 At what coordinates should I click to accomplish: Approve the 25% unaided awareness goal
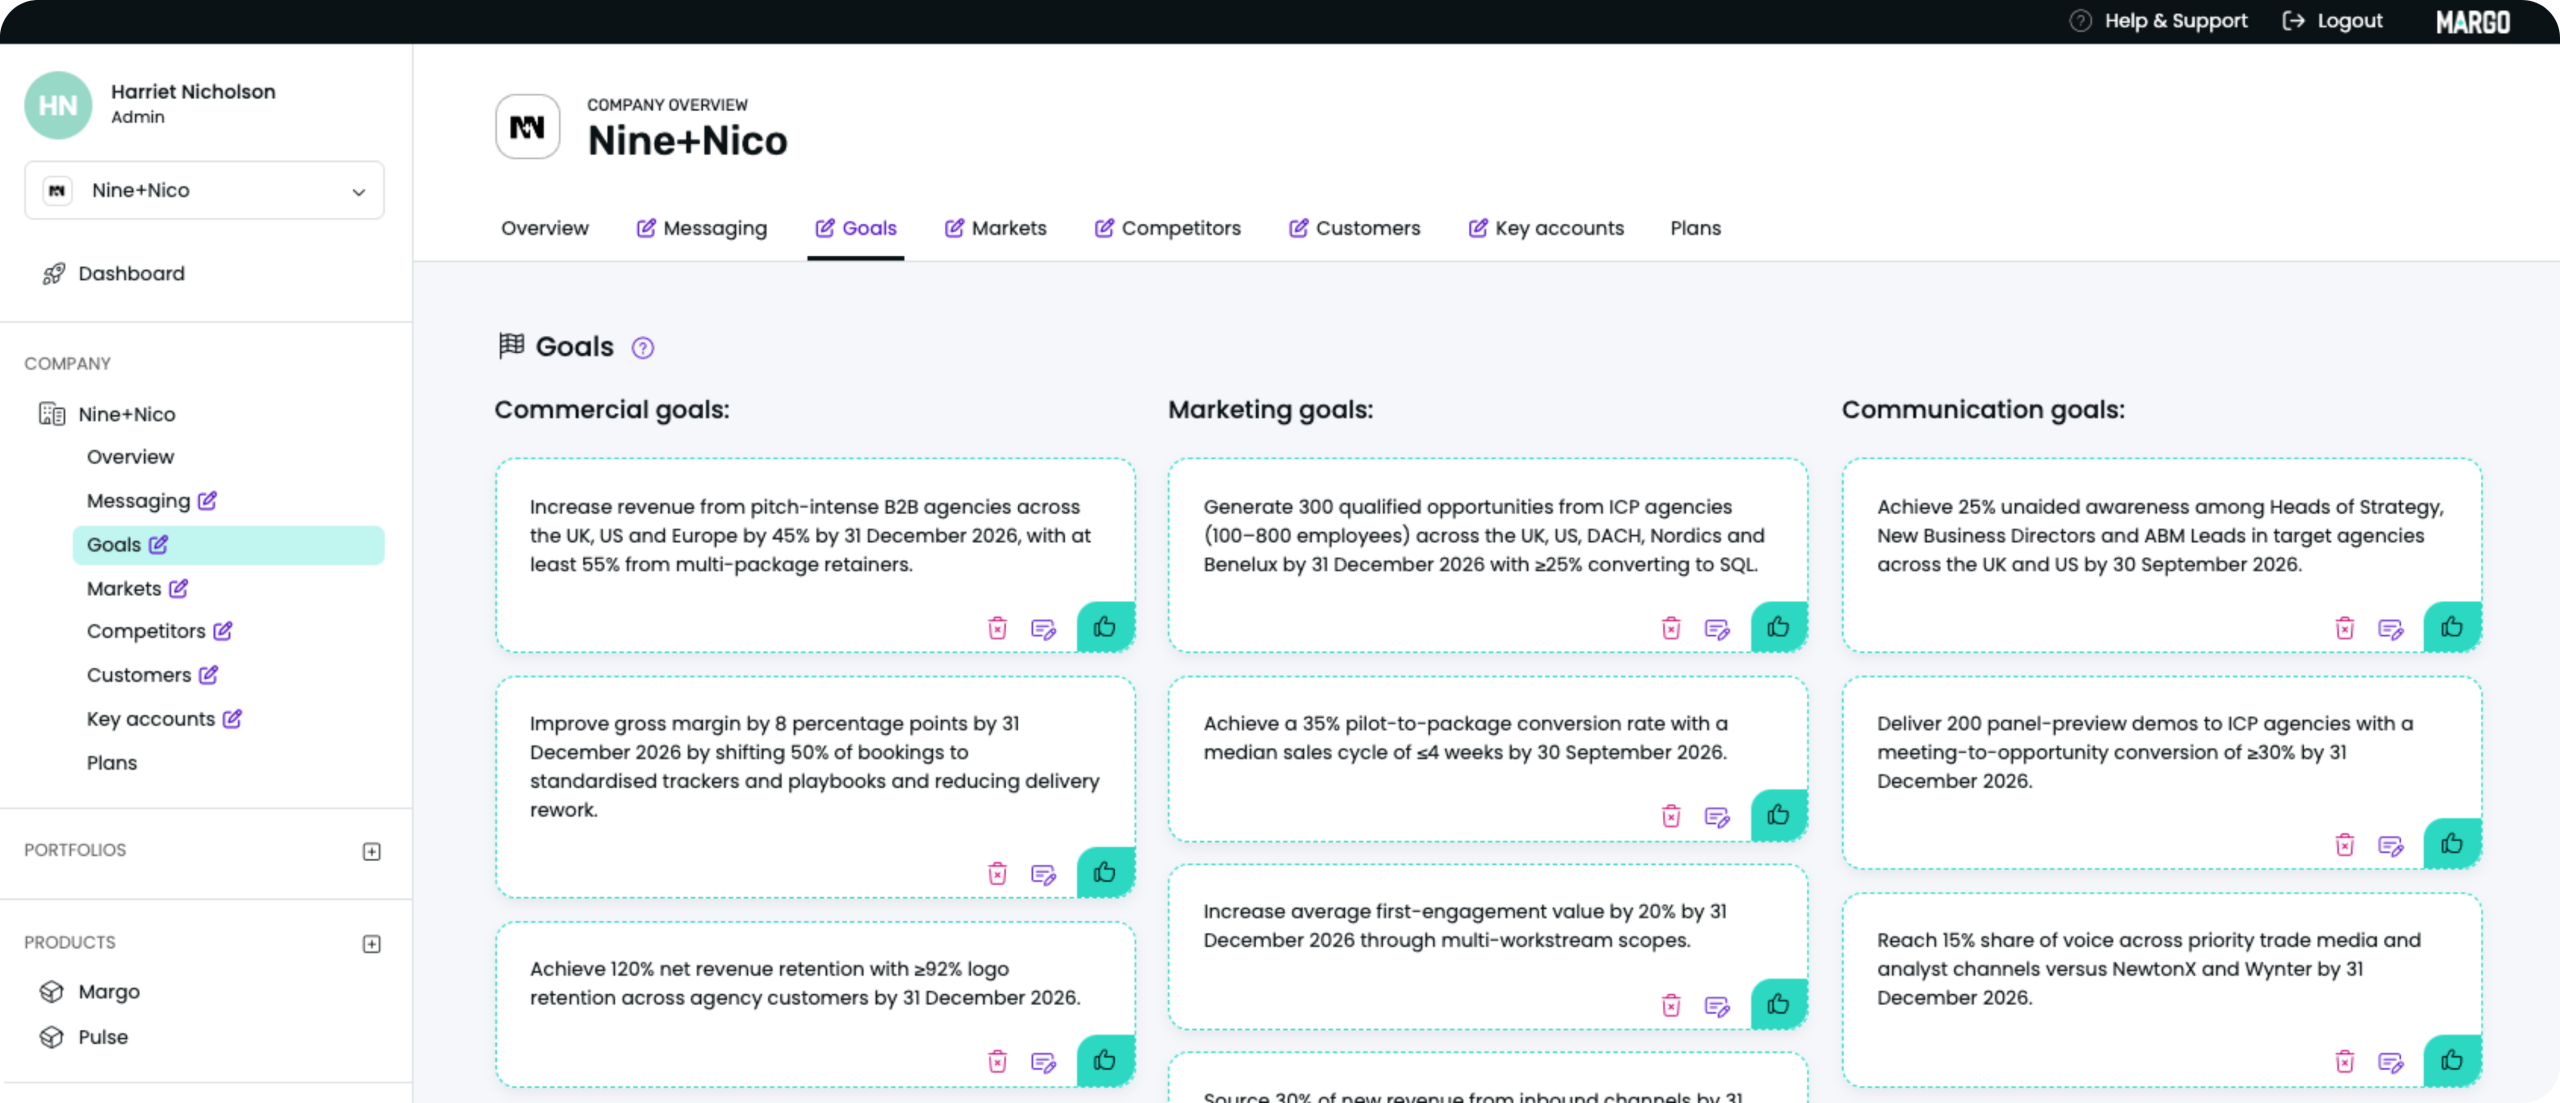pyautogui.click(x=2452, y=627)
